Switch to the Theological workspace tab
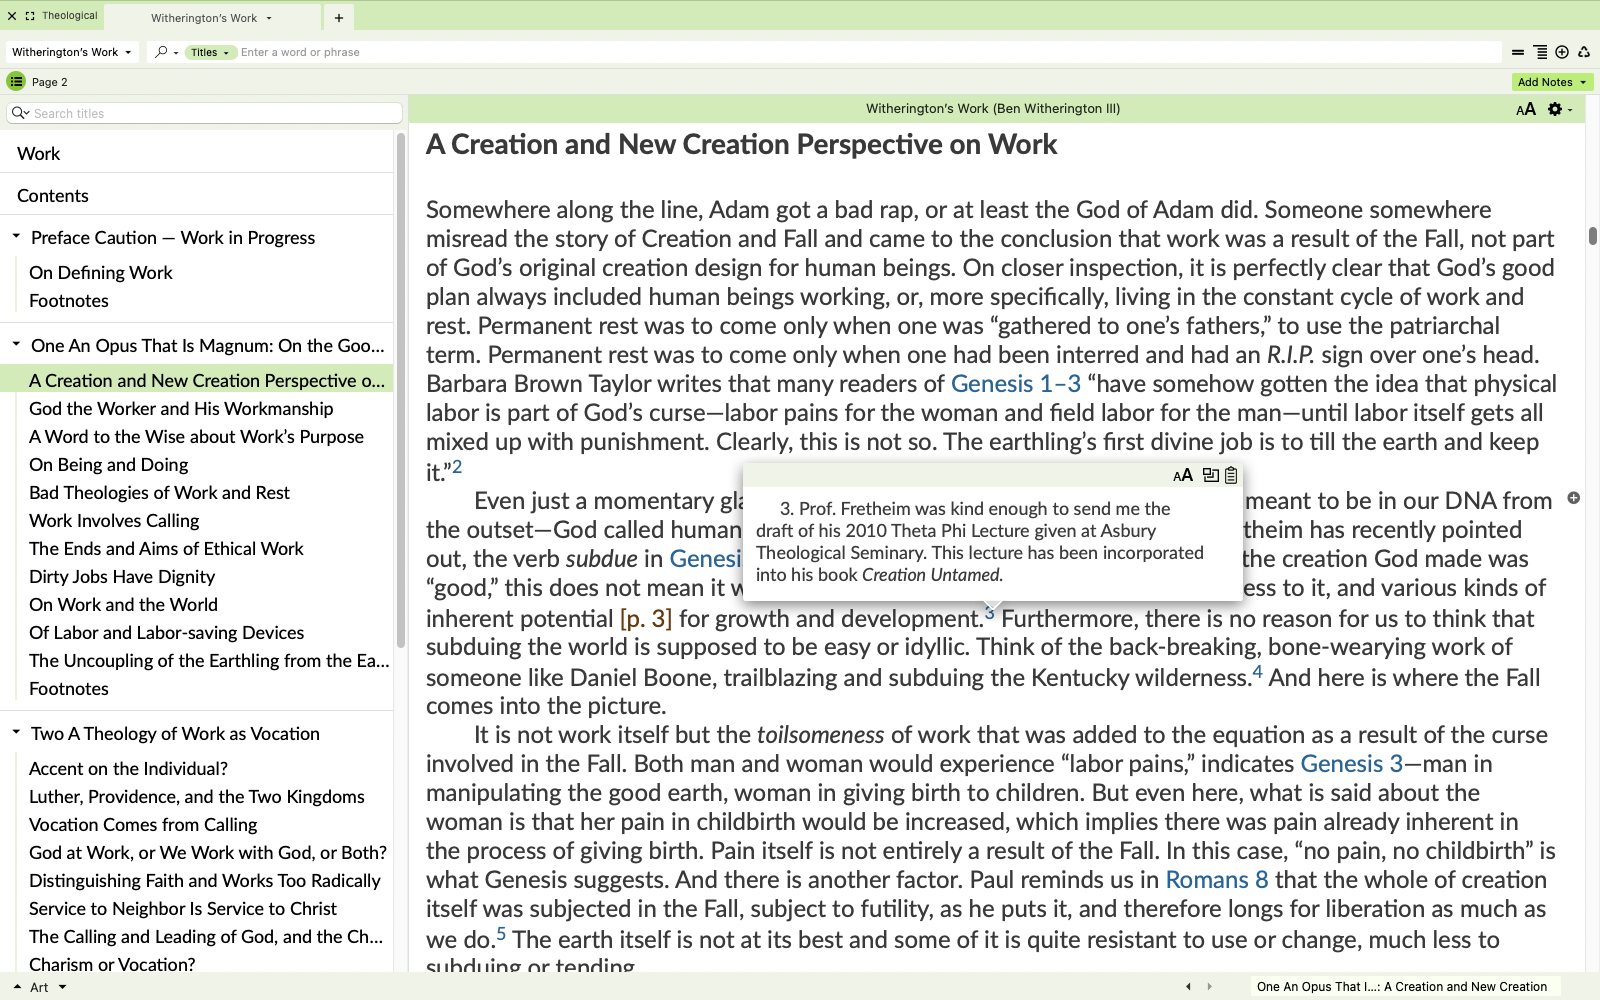1600x1000 pixels. 69,16
